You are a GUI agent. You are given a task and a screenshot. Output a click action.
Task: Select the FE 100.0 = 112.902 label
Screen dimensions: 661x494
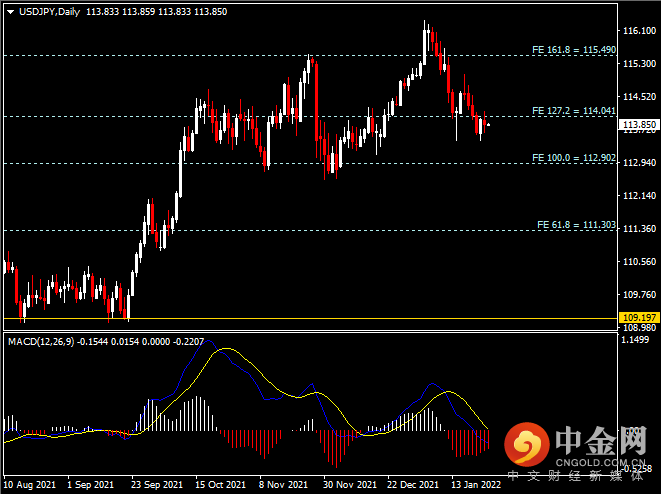(574, 158)
